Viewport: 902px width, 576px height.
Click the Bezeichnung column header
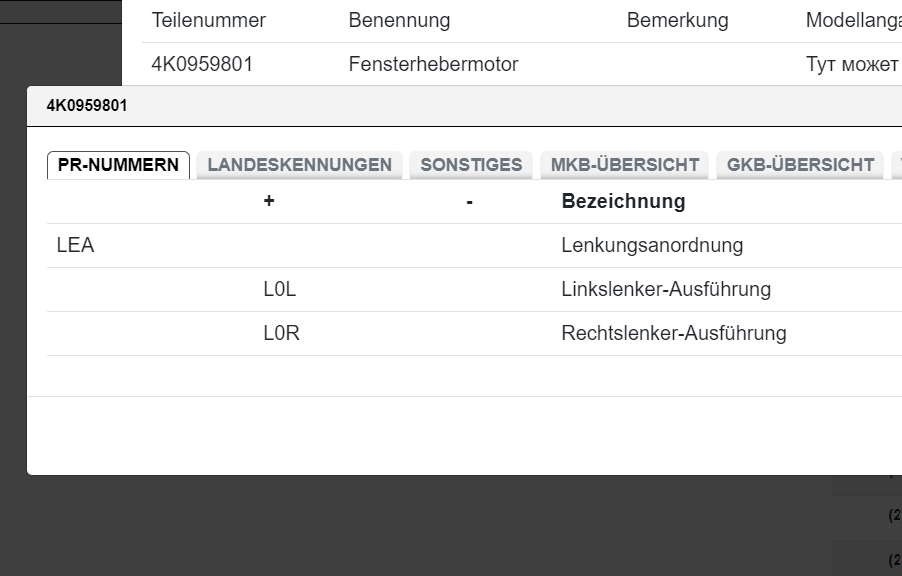click(x=623, y=201)
